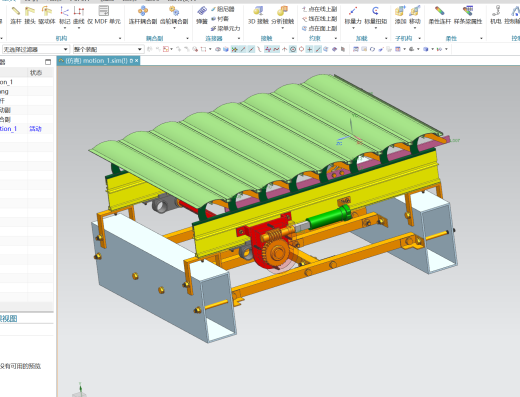The height and width of the screenshot is (397, 520).
Task: Open the 约束 group options arrow
Action: pos(336,38)
